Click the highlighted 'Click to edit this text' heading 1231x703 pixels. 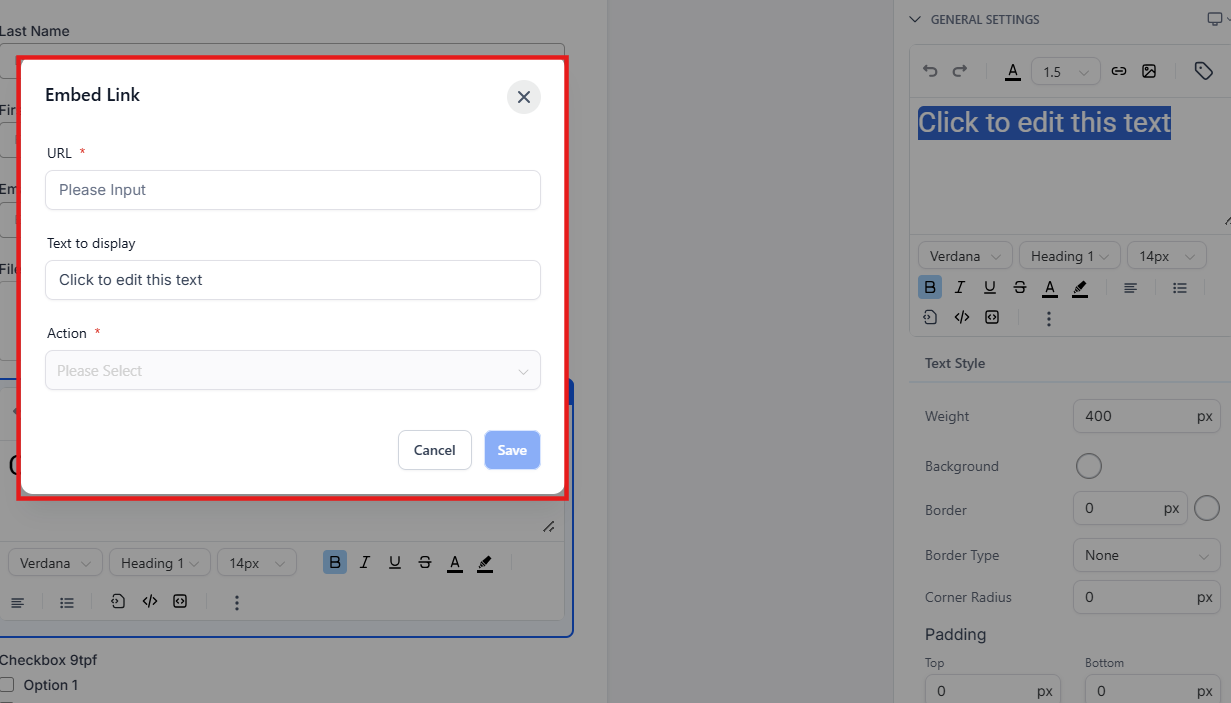pyautogui.click(x=1044, y=122)
